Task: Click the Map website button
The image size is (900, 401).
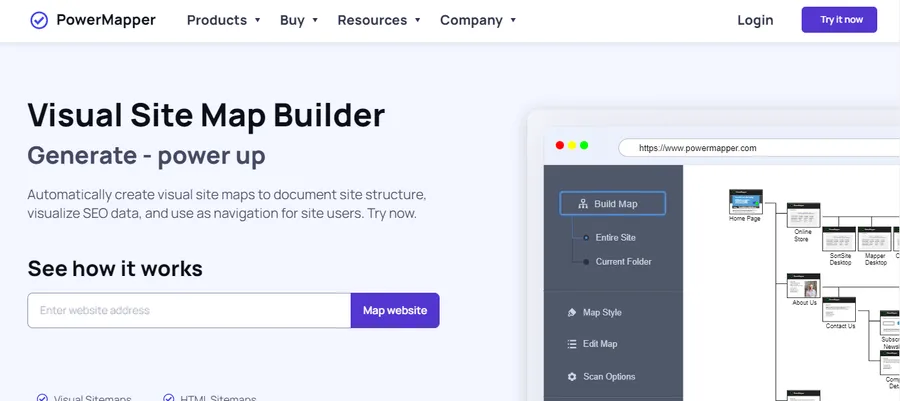Action: (x=395, y=310)
